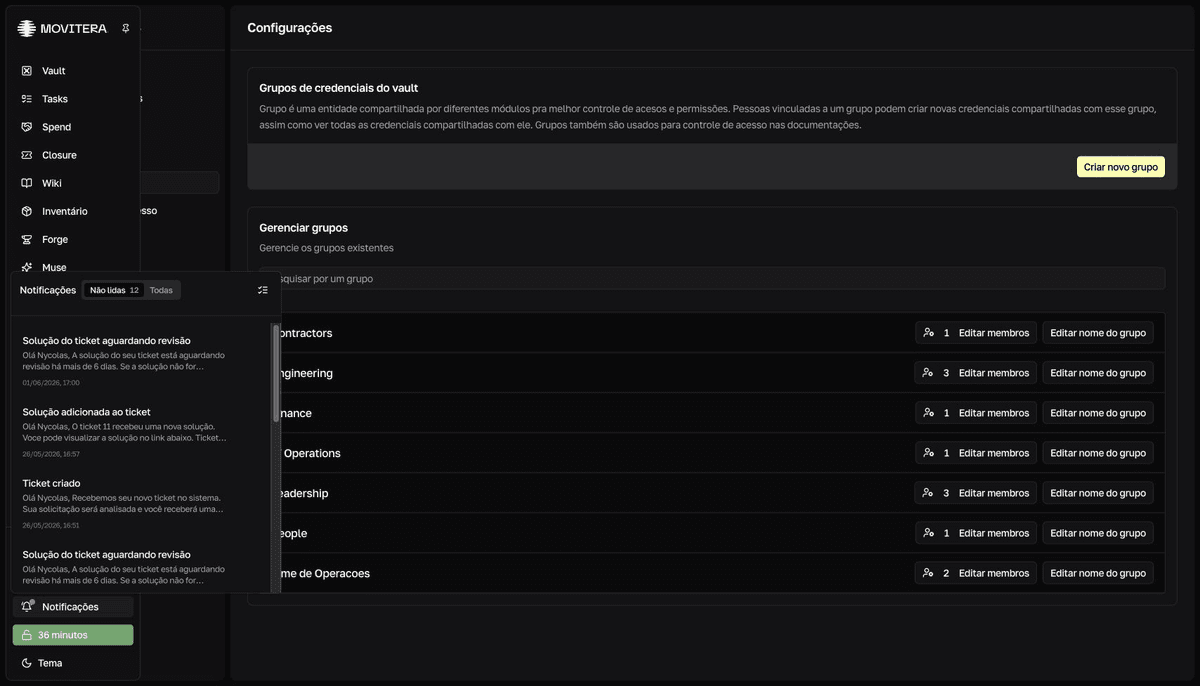Edit members of Time de Operacoes group

(976, 573)
